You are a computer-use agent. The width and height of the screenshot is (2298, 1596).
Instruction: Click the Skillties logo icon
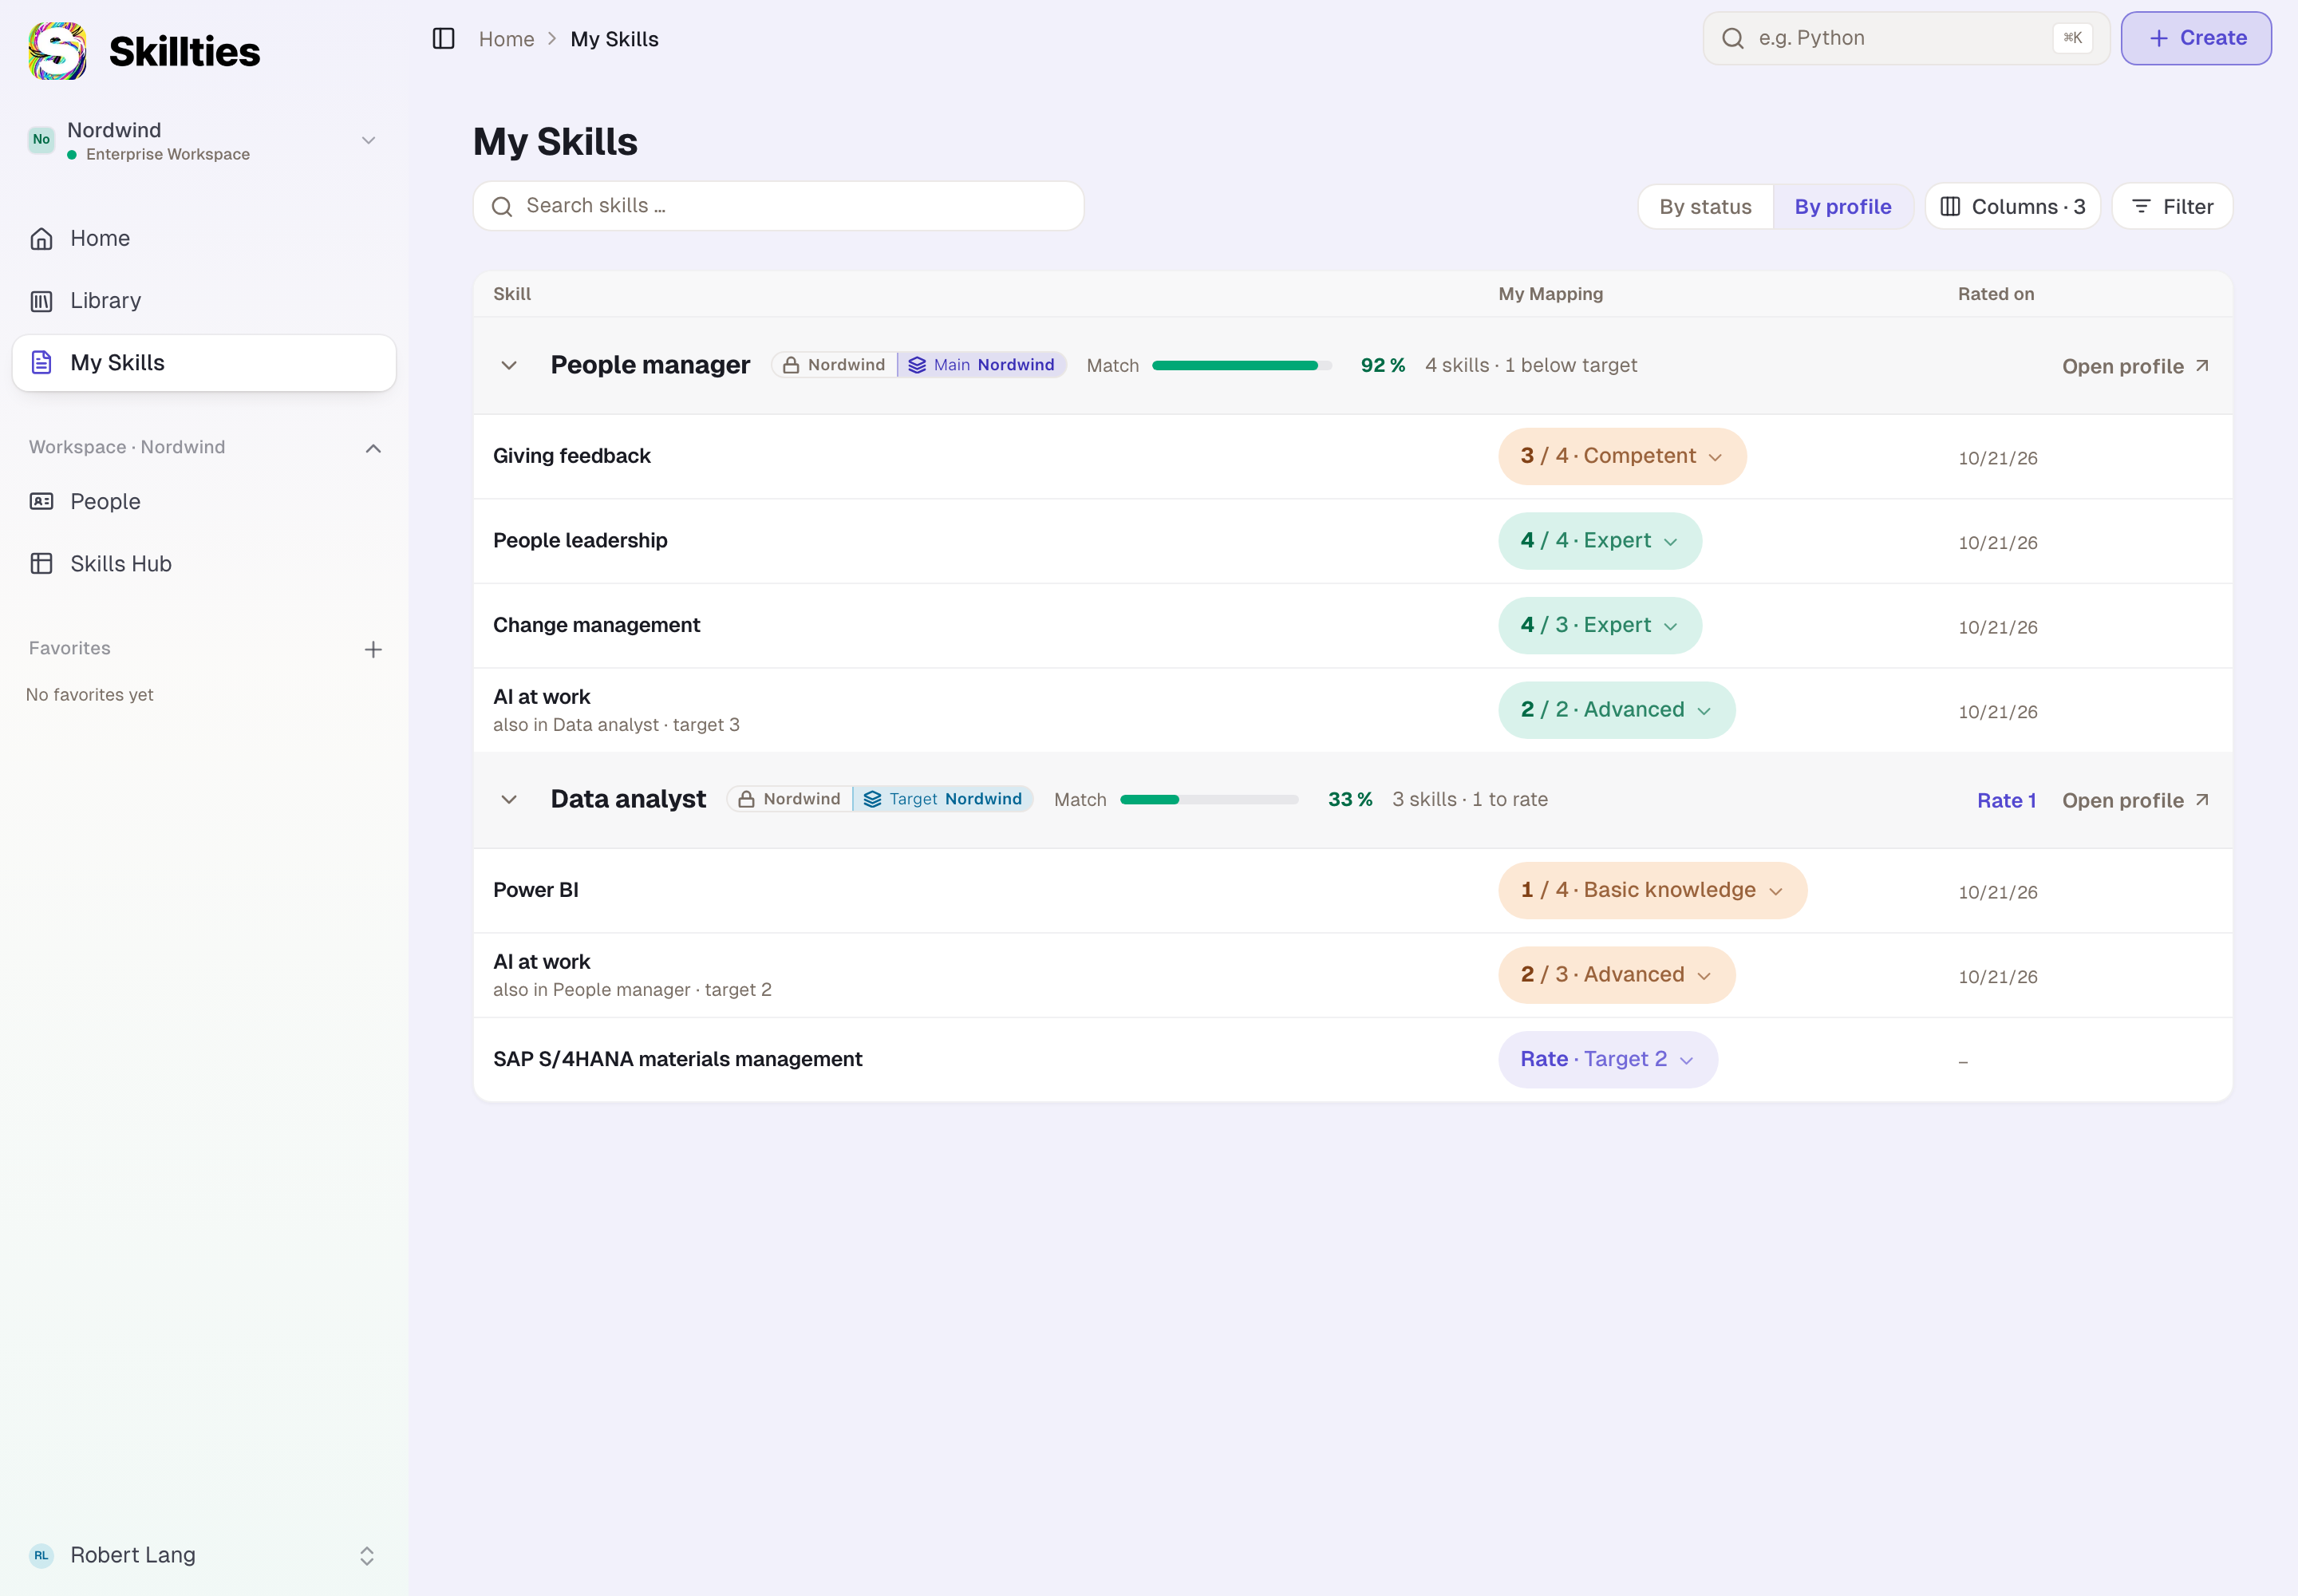click(57, 51)
